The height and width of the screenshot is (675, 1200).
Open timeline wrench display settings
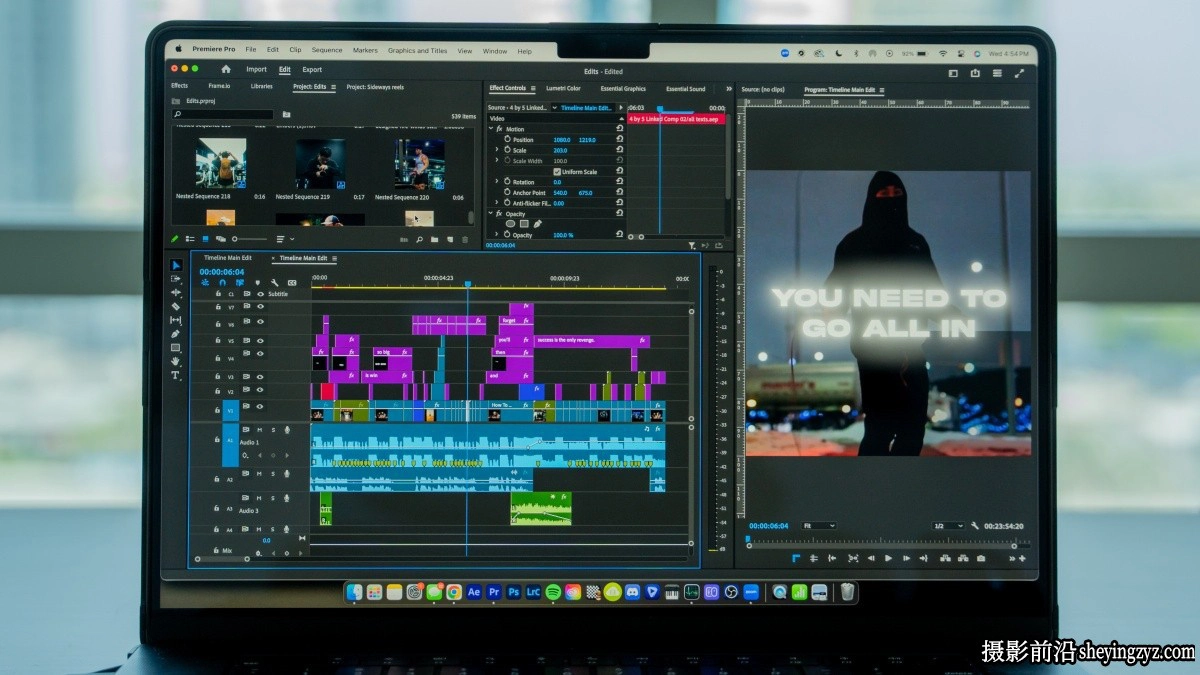click(x=275, y=283)
